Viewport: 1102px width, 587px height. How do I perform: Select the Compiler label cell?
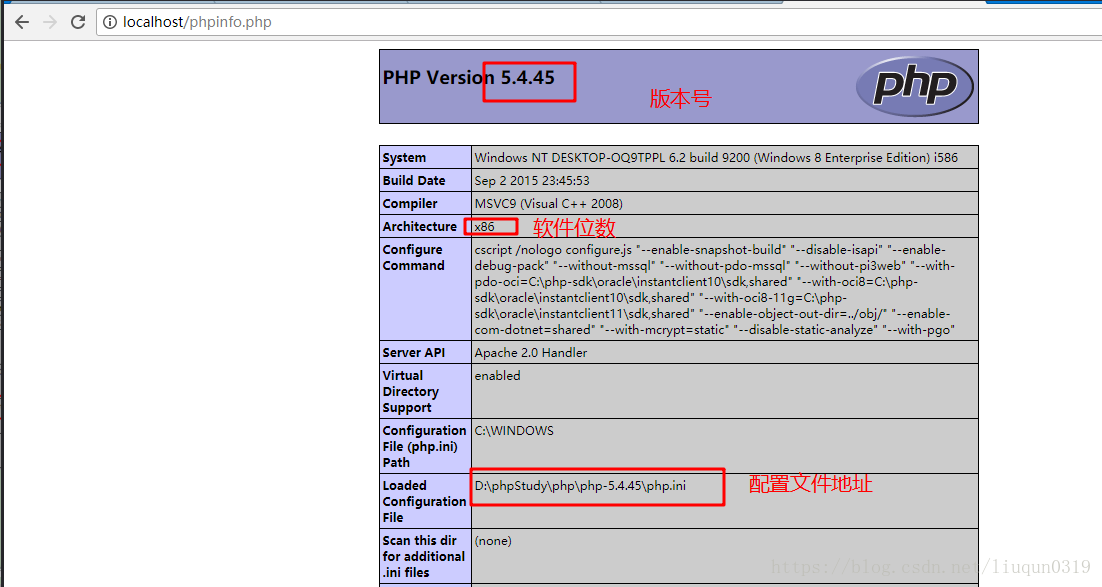(x=425, y=204)
